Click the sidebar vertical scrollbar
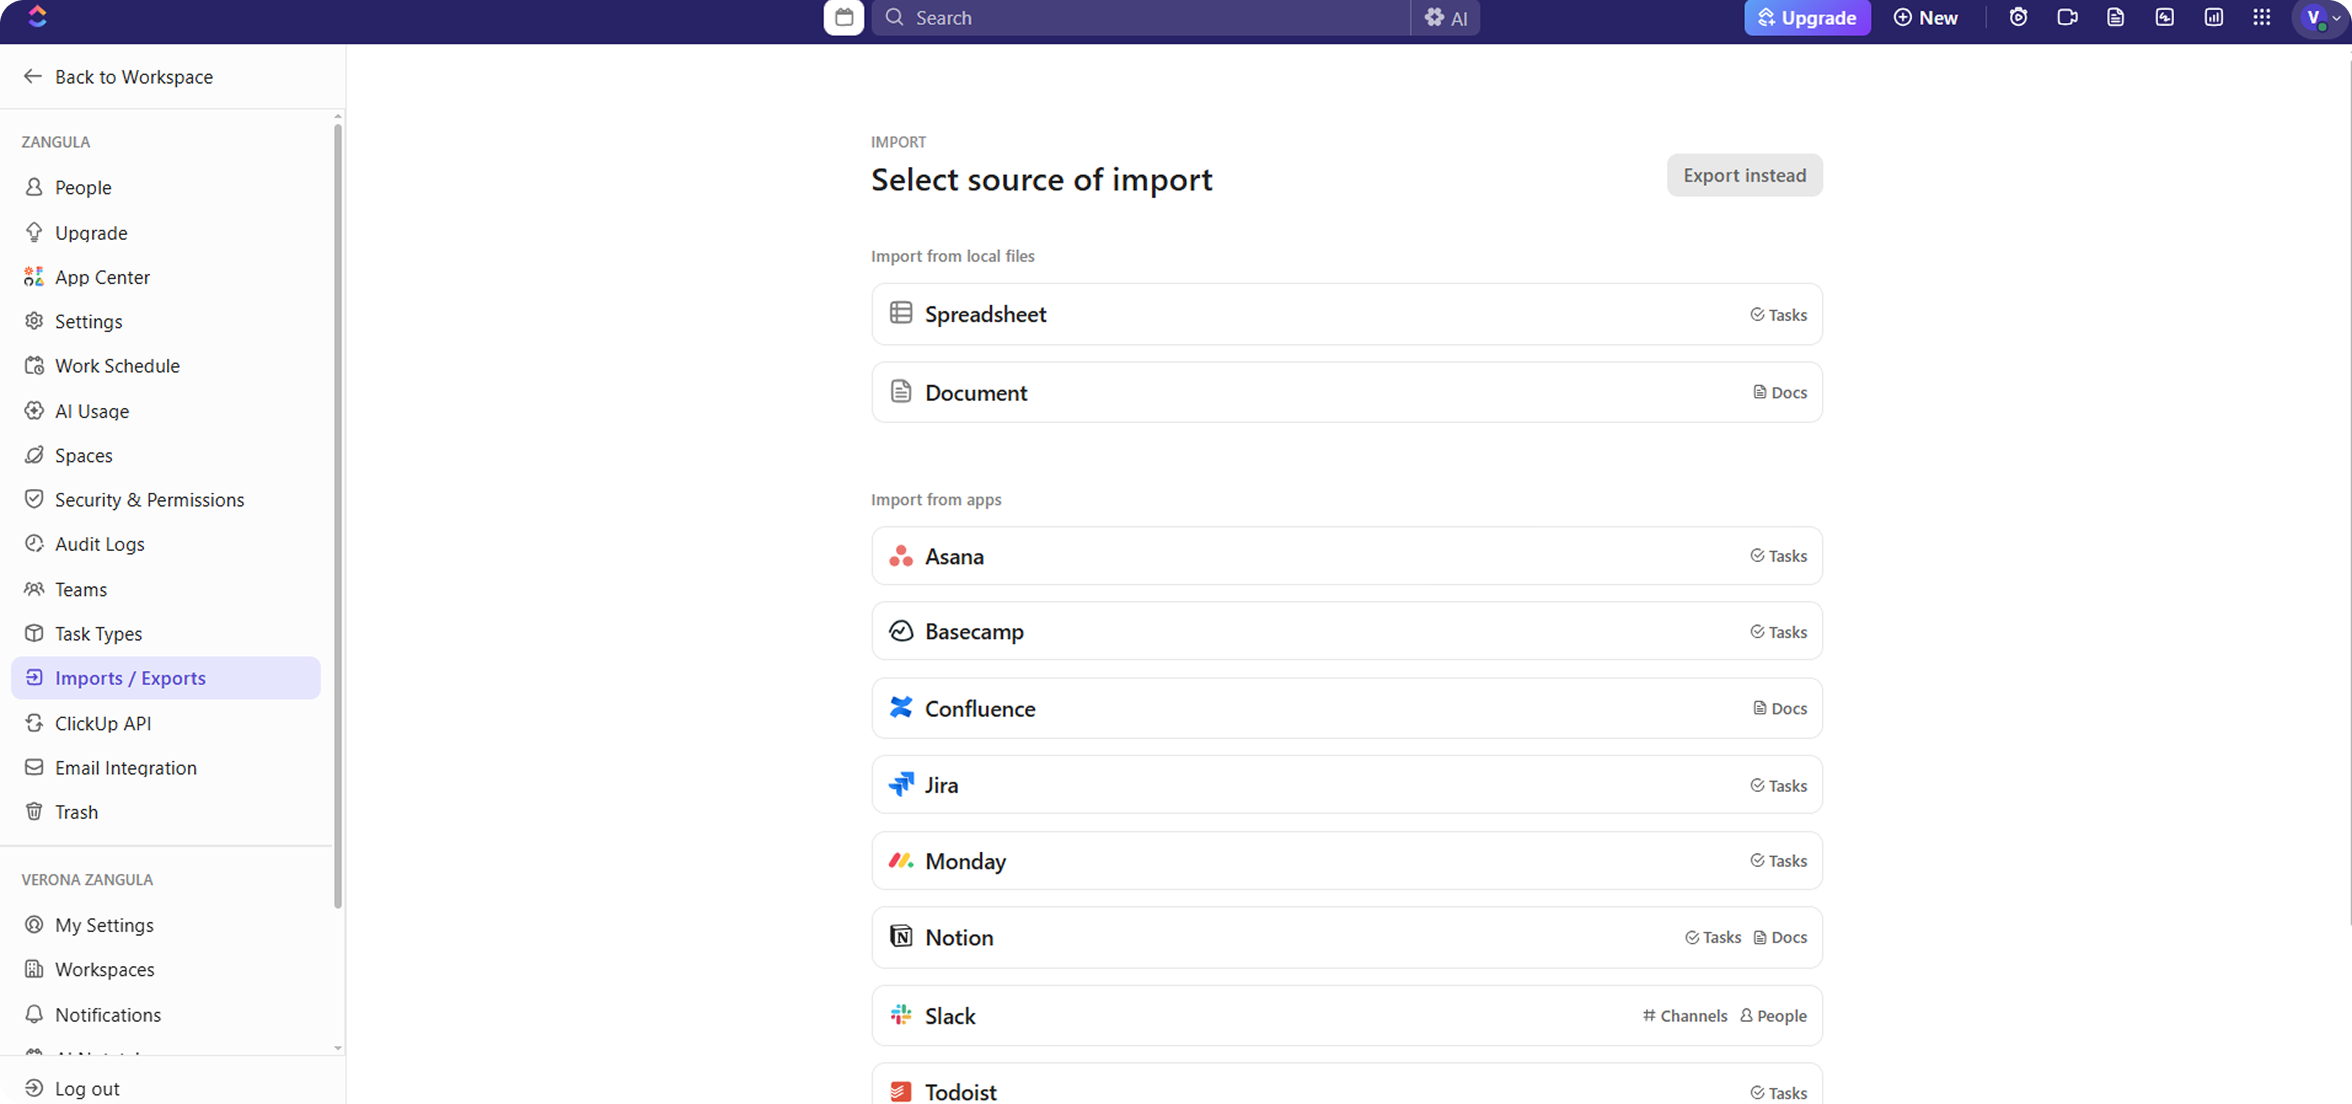 (x=338, y=515)
